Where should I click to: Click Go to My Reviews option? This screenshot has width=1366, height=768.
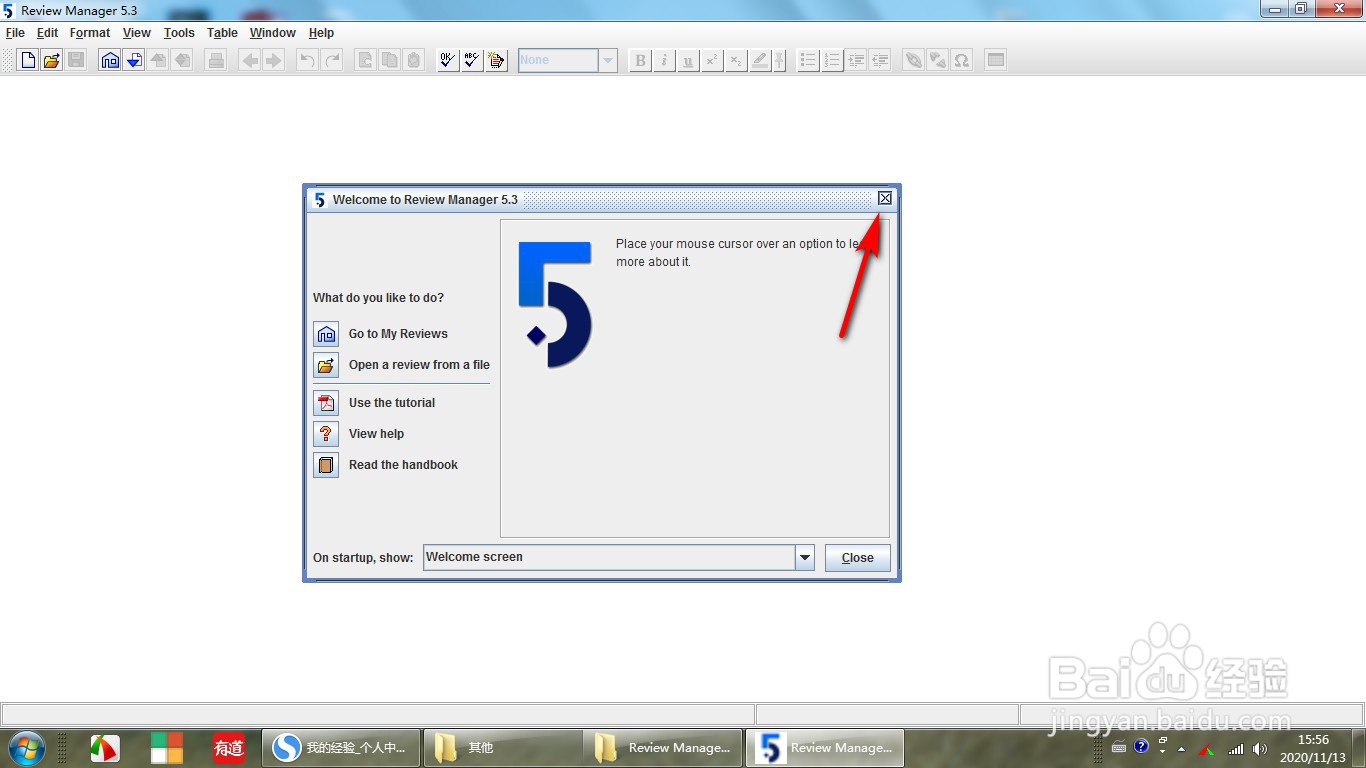(x=398, y=334)
